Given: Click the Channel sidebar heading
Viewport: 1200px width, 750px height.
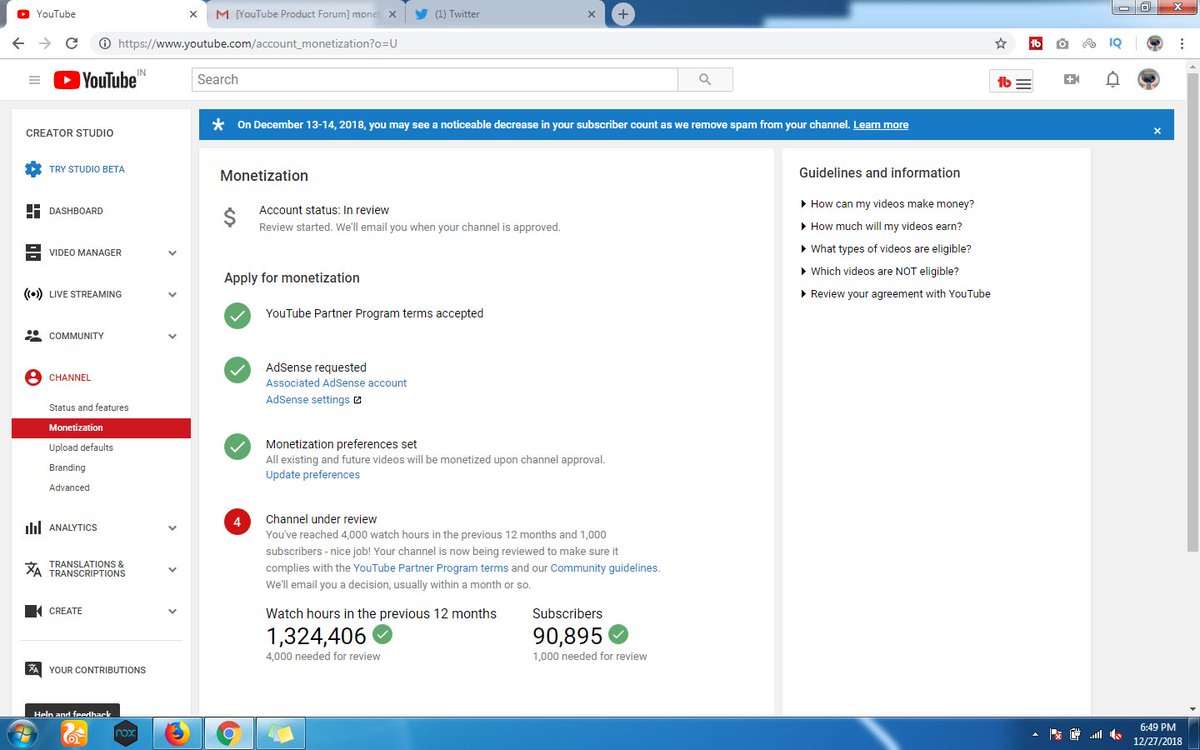Looking at the screenshot, I should coord(69,378).
